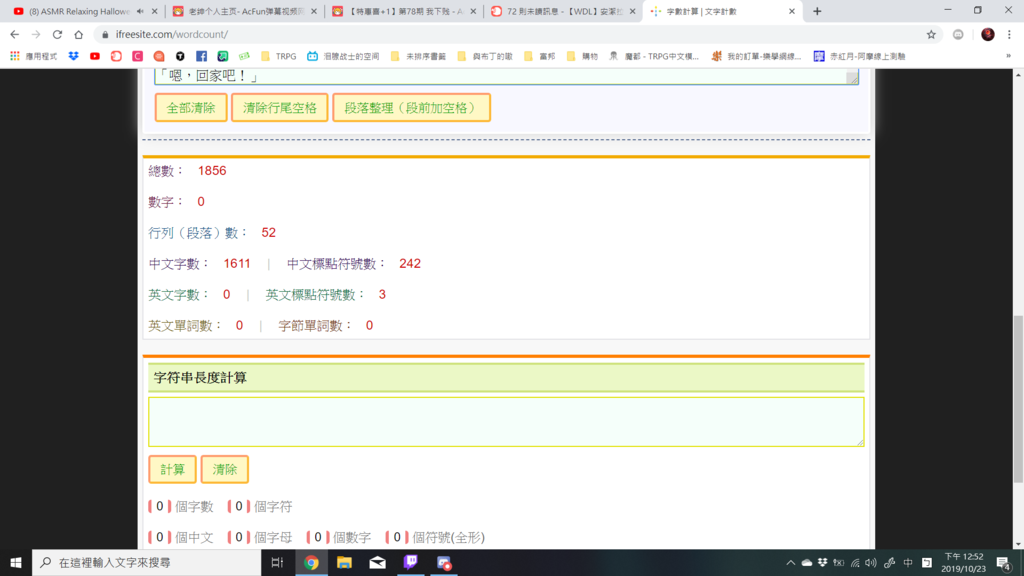The image size is (1024, 576).
Task: Click the 計算 calculate button
Action: (x=172, y=470)
